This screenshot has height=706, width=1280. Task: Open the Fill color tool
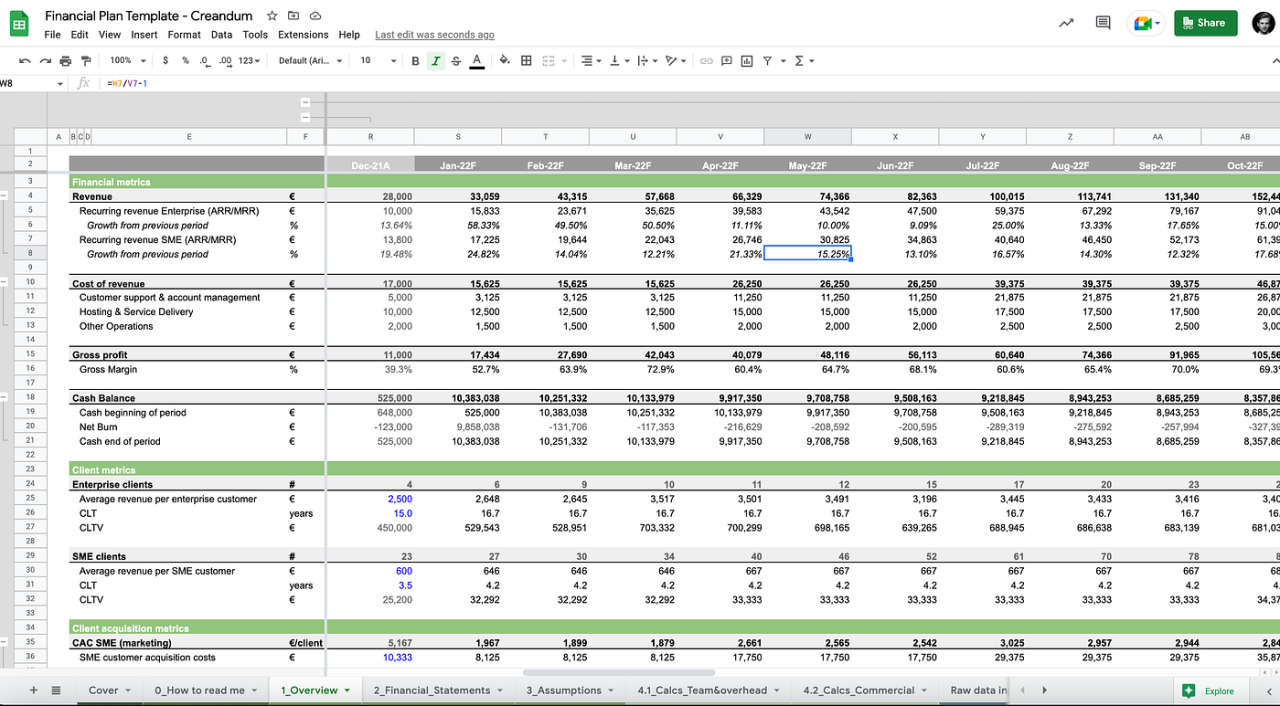click(505, 61)
